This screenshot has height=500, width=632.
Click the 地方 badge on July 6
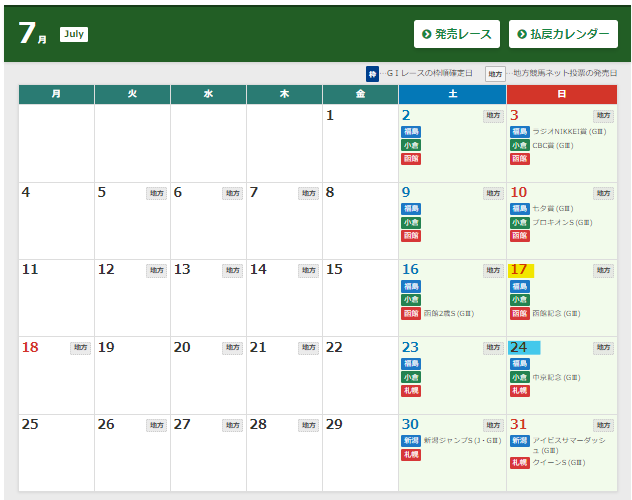pos(233,193)
